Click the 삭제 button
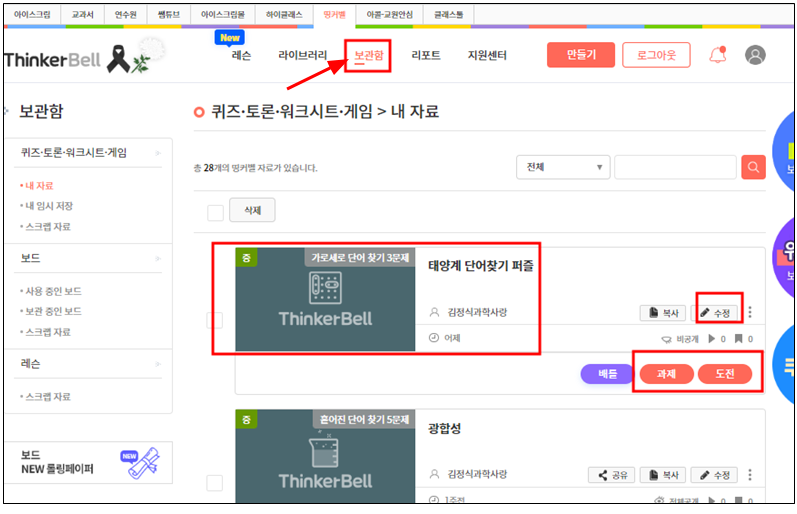Screen dimensions: 797x514 tap(252, 210)
